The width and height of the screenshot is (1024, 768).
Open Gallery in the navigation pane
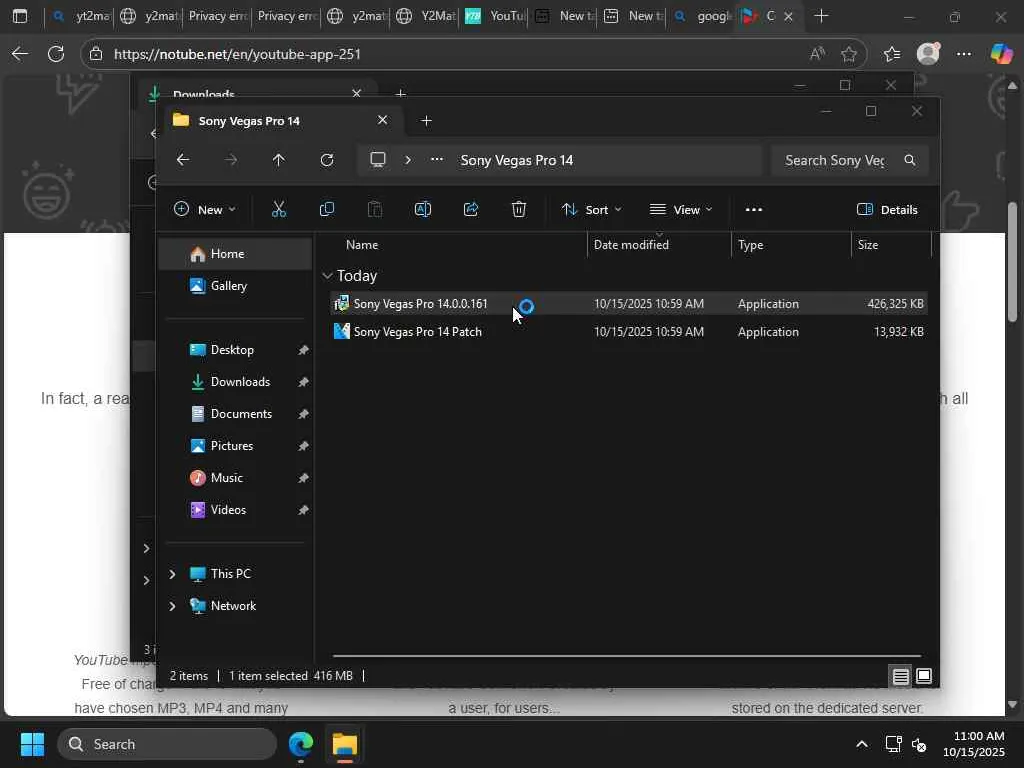pyautogui.click(x=235, y=286)
